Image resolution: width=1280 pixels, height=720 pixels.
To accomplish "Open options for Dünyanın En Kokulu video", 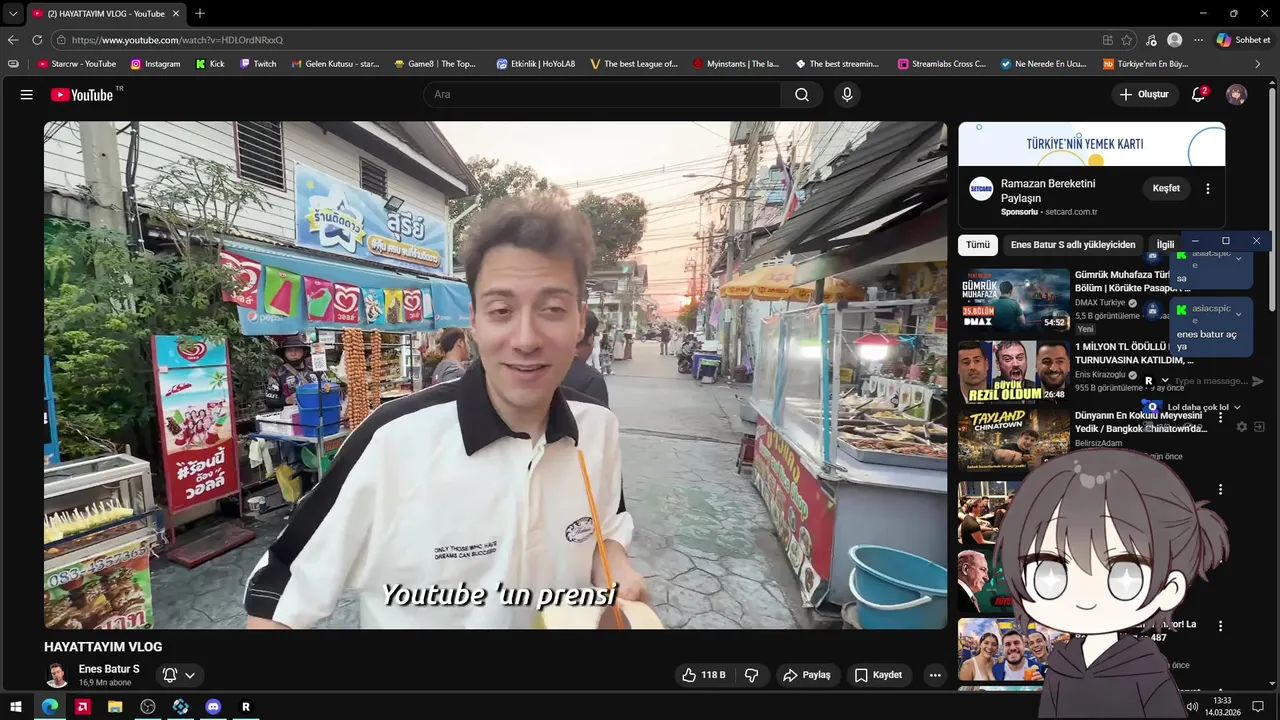I will 1220,418.
